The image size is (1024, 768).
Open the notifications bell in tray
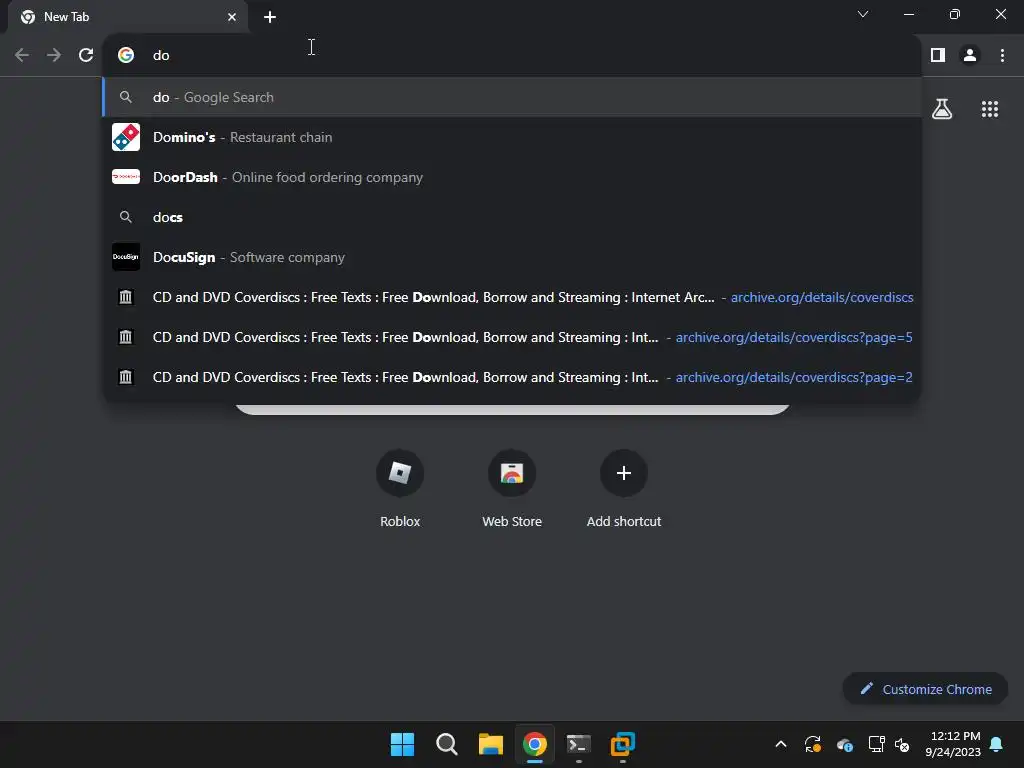(996, 744)
